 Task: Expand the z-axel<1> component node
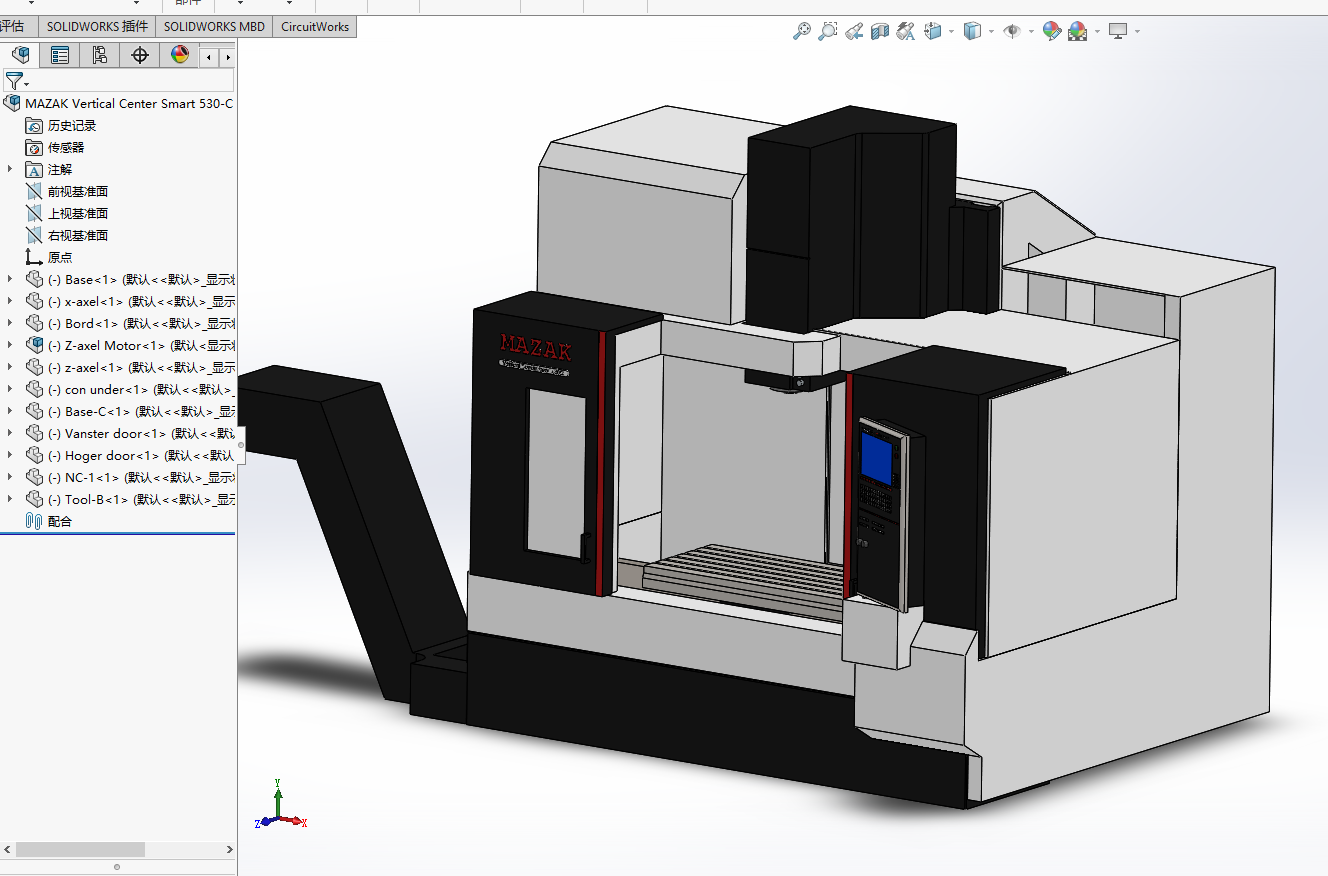pos(10,367)
